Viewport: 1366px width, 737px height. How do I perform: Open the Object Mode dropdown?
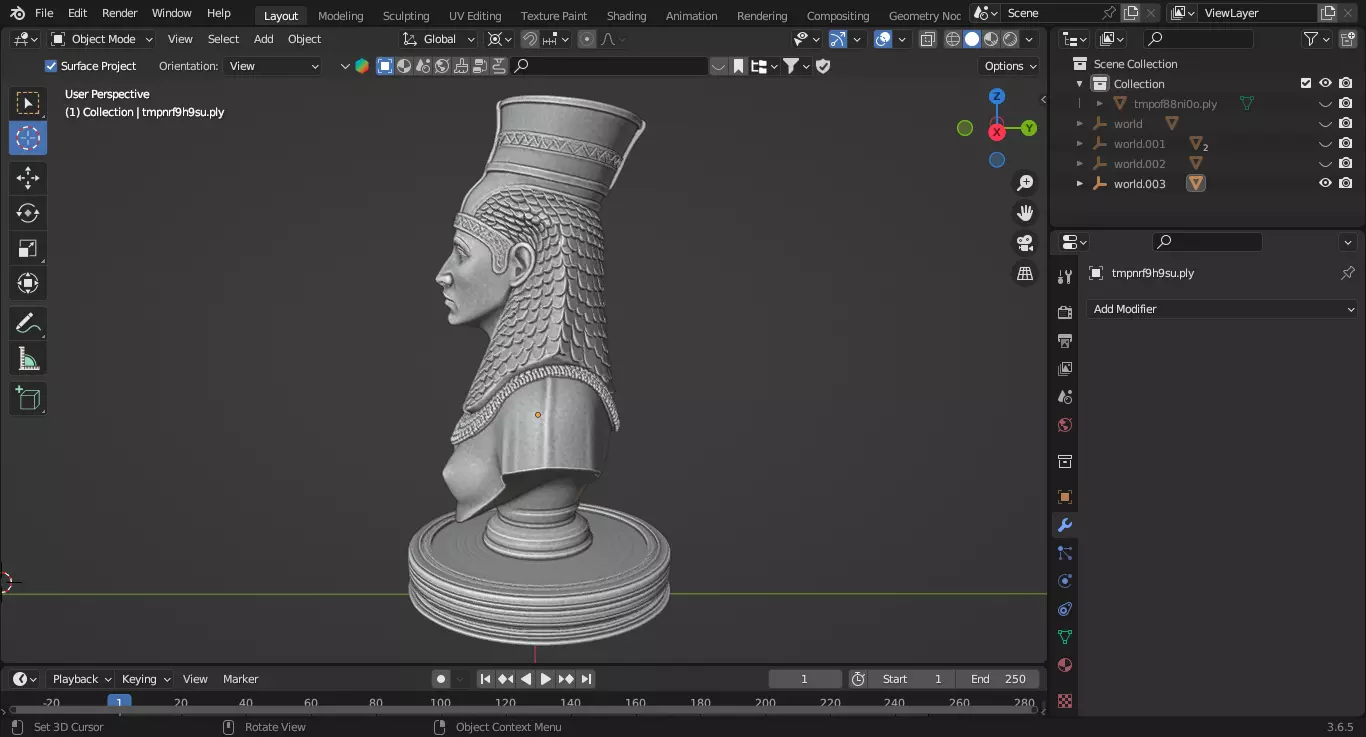[x=102, y=39]
